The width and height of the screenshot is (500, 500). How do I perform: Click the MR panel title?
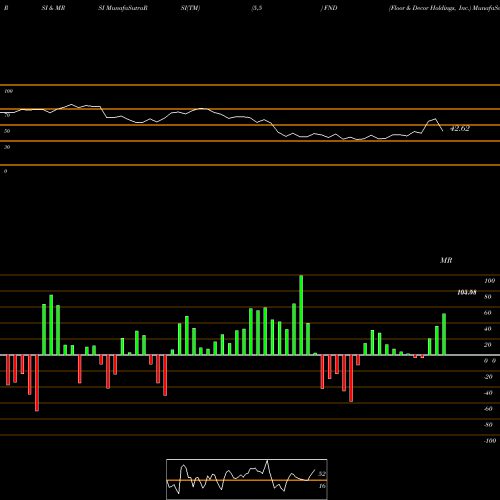[x=446, y=260]
